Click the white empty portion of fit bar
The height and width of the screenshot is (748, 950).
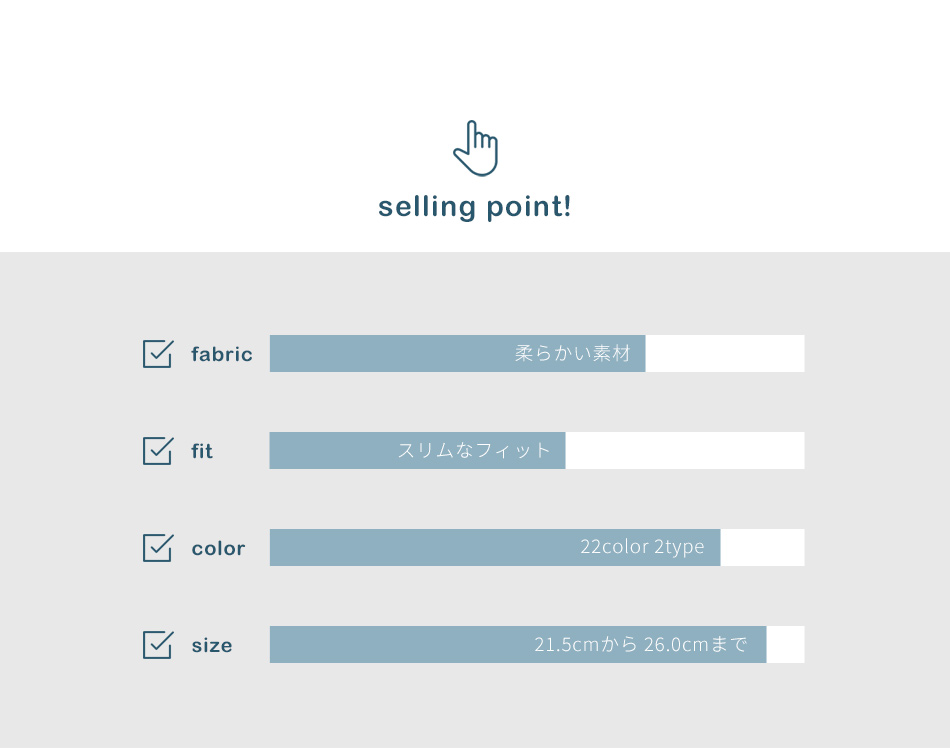click(x=685, y=450)
